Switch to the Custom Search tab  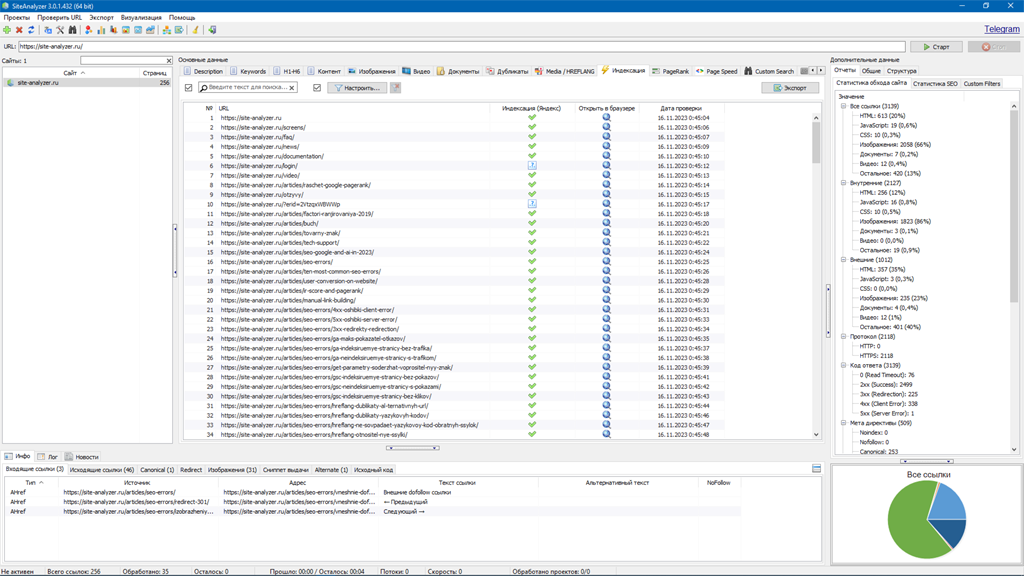pyautogui.click(x=769, y=71)
